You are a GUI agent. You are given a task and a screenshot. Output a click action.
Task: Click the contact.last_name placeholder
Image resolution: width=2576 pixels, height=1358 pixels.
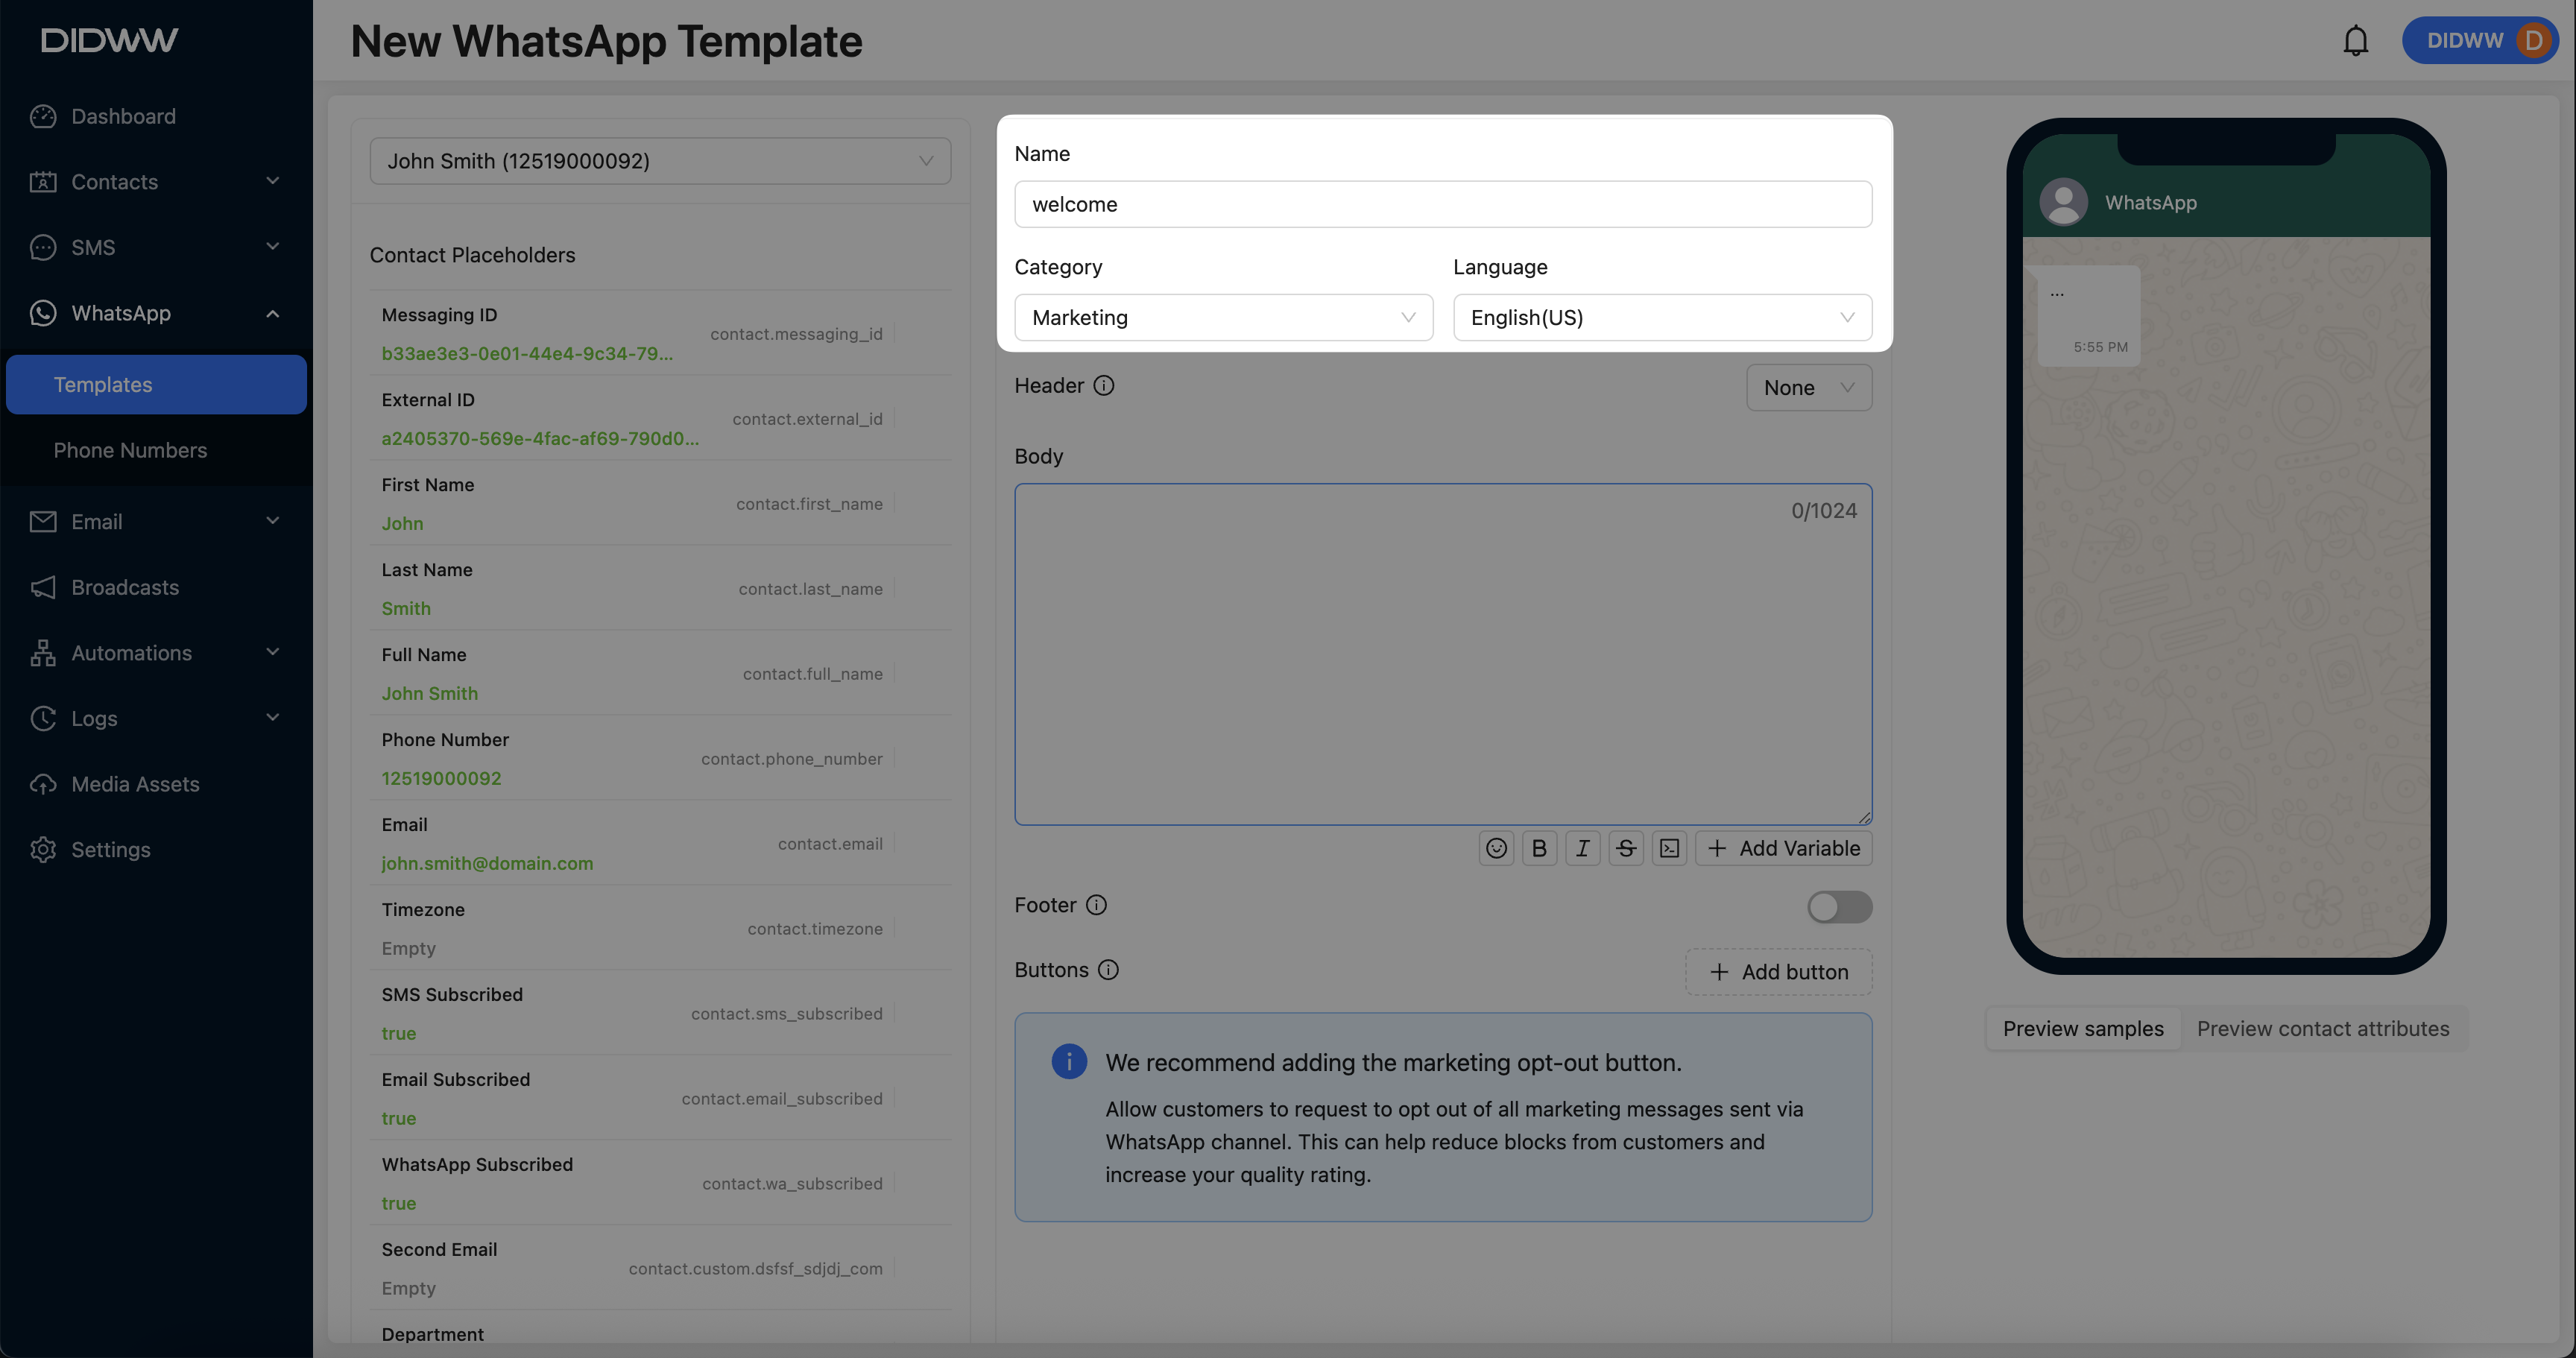(810, 589)
